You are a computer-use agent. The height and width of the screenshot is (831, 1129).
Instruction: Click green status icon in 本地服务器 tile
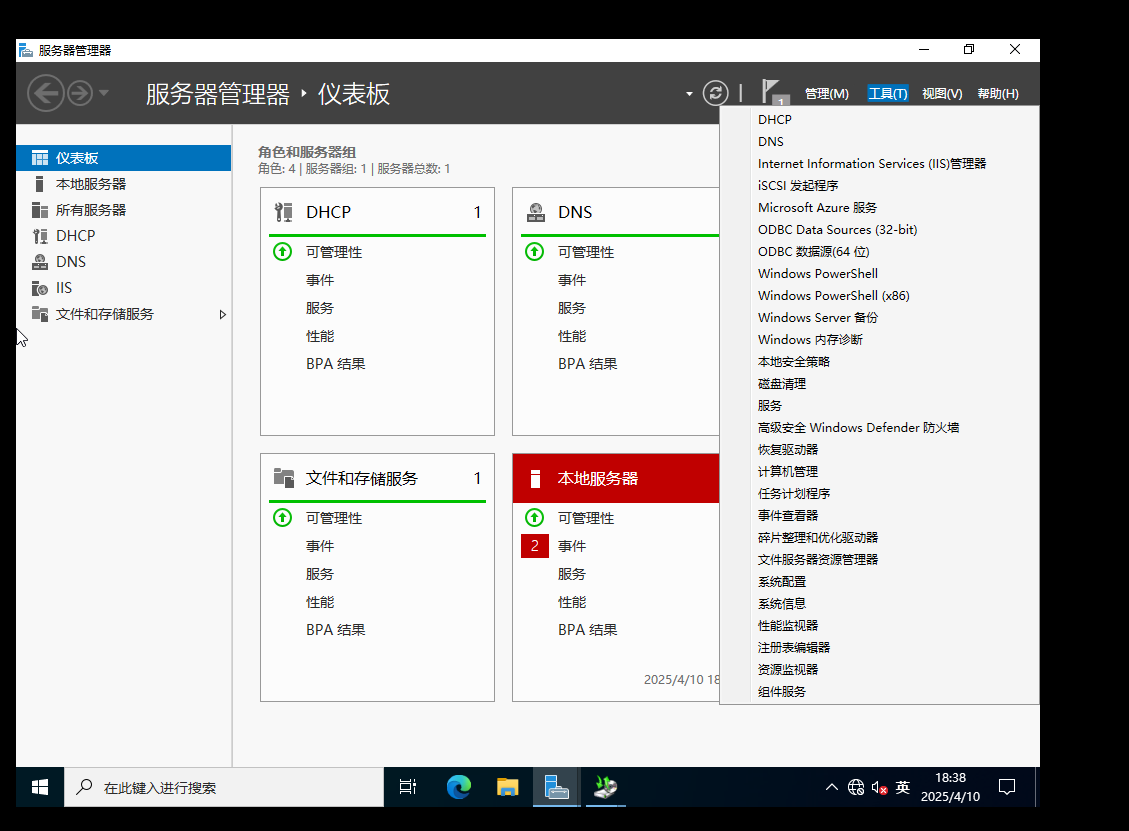tap(534, 518)
